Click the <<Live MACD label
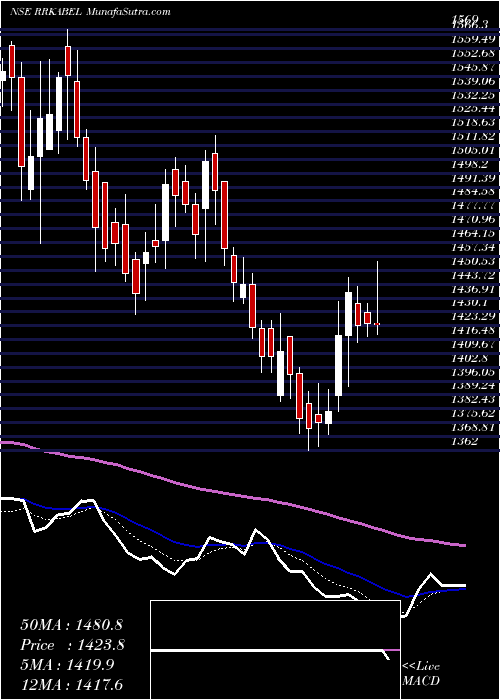 click(421, 673)
